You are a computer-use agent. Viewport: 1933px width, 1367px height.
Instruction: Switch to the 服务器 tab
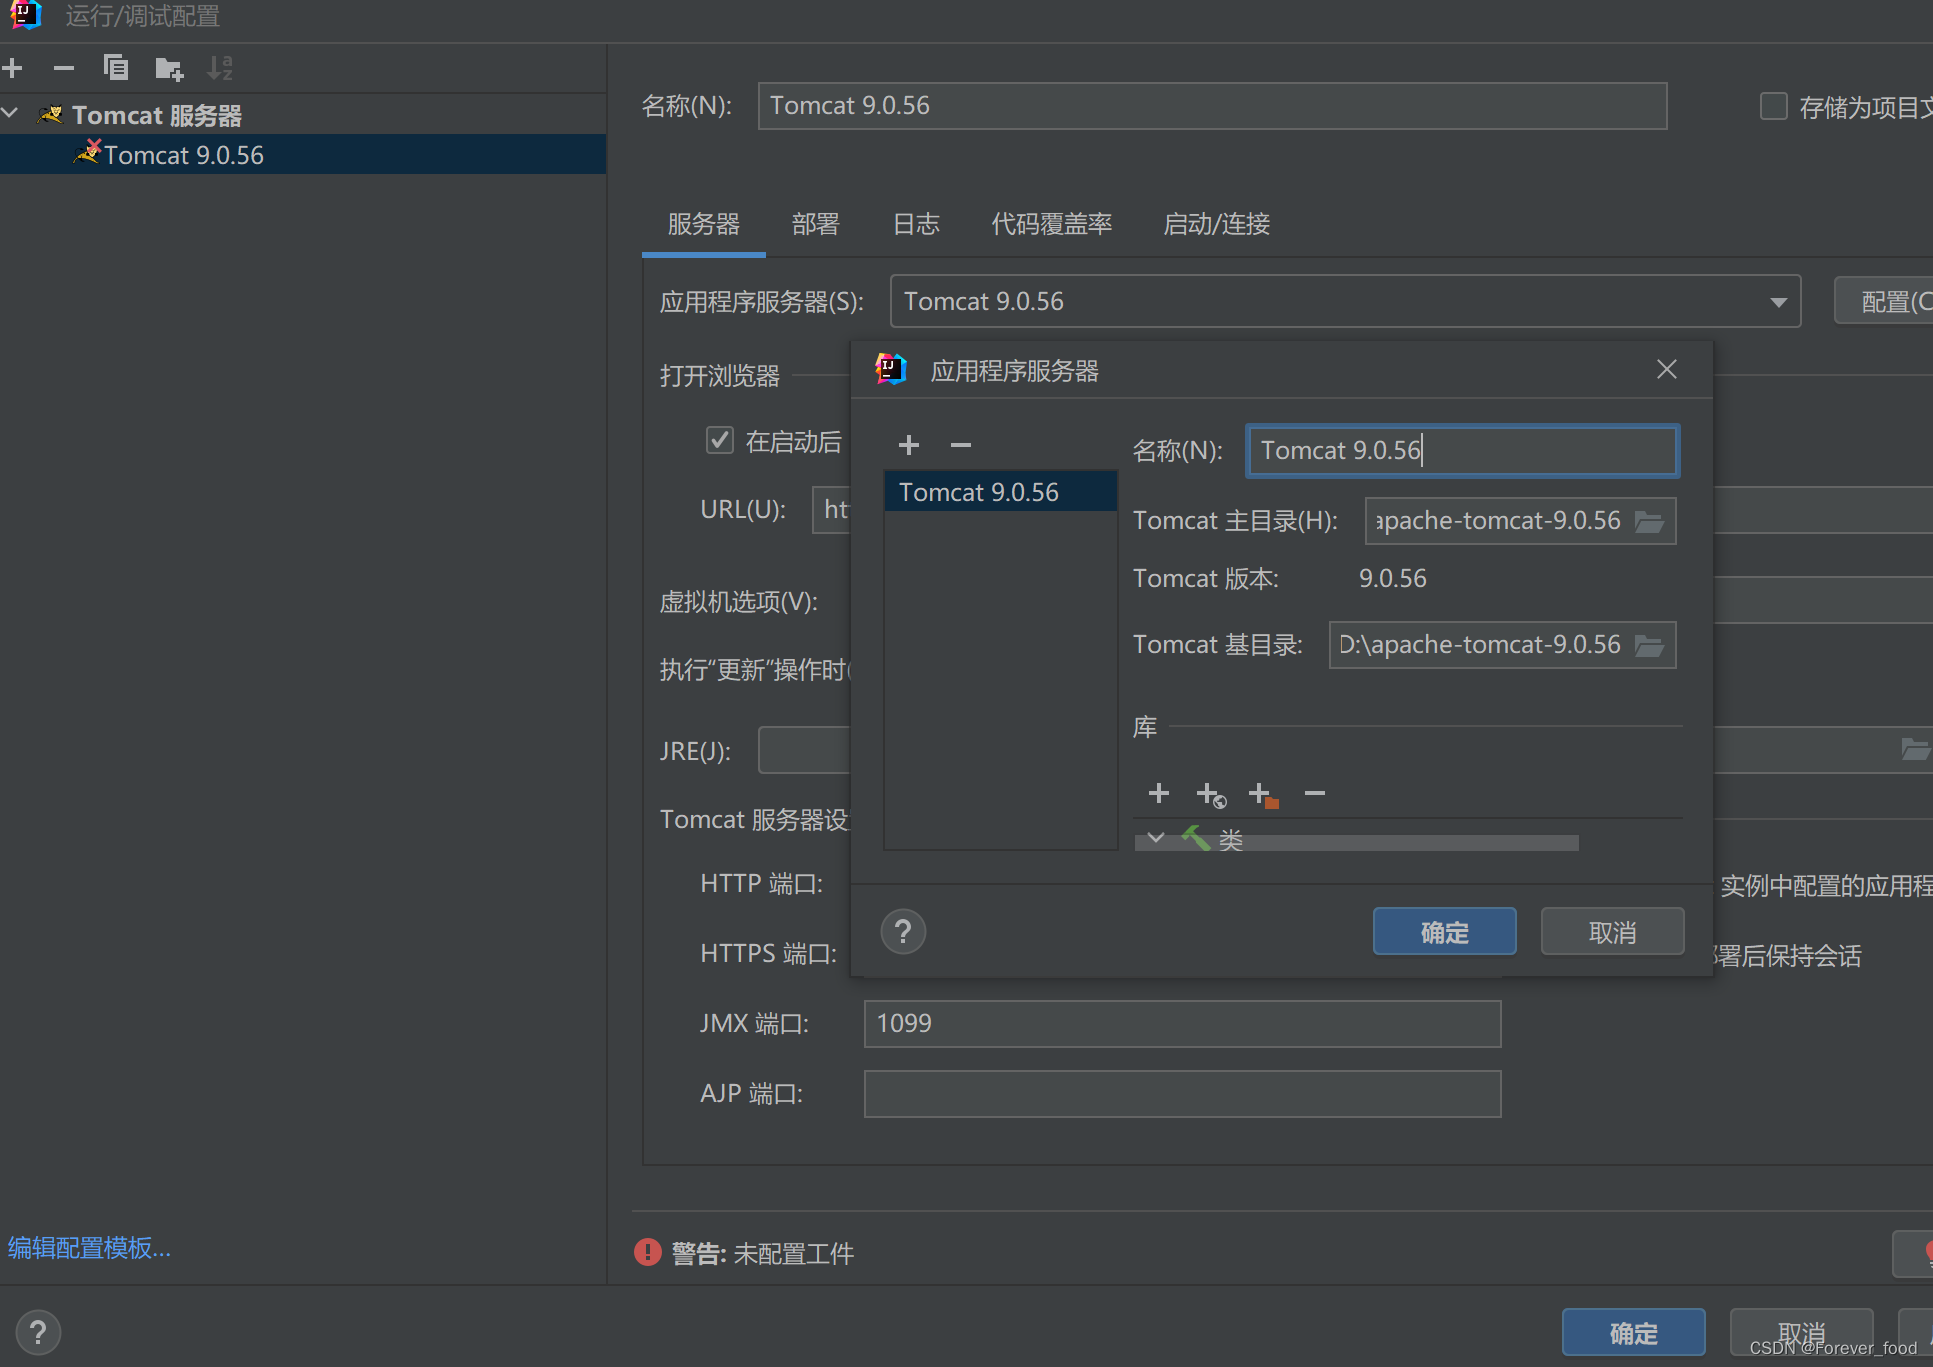(x=704, y=224)
